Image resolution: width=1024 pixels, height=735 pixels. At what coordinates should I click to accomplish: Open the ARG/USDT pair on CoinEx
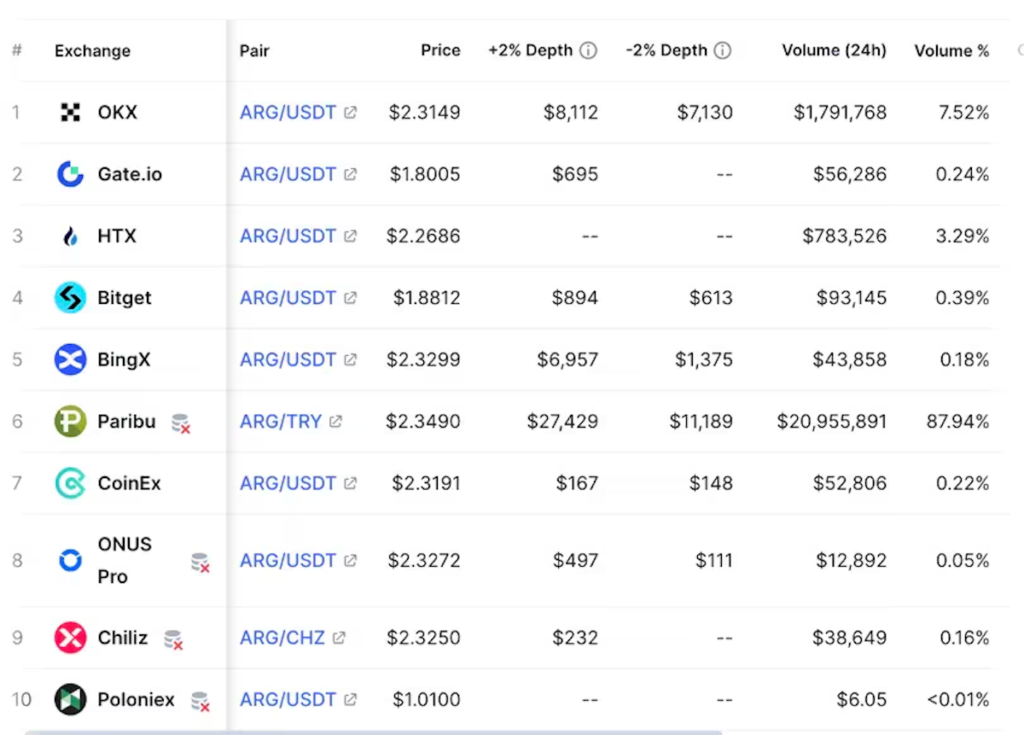pyautogui.click(x=288, y=483)
